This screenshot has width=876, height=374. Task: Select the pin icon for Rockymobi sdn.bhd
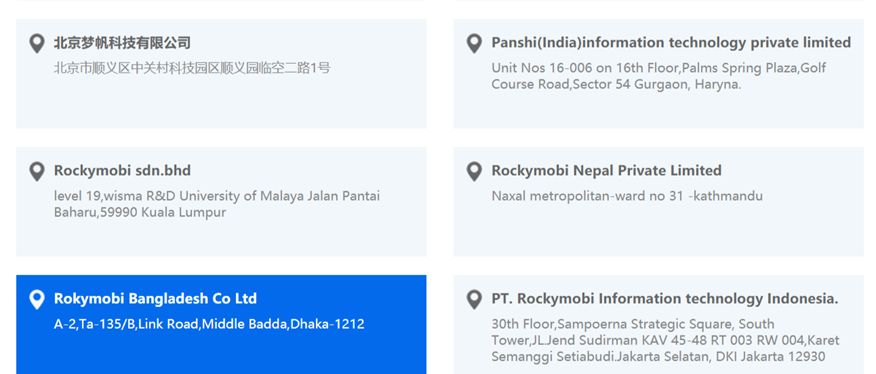tap(37, 172)
